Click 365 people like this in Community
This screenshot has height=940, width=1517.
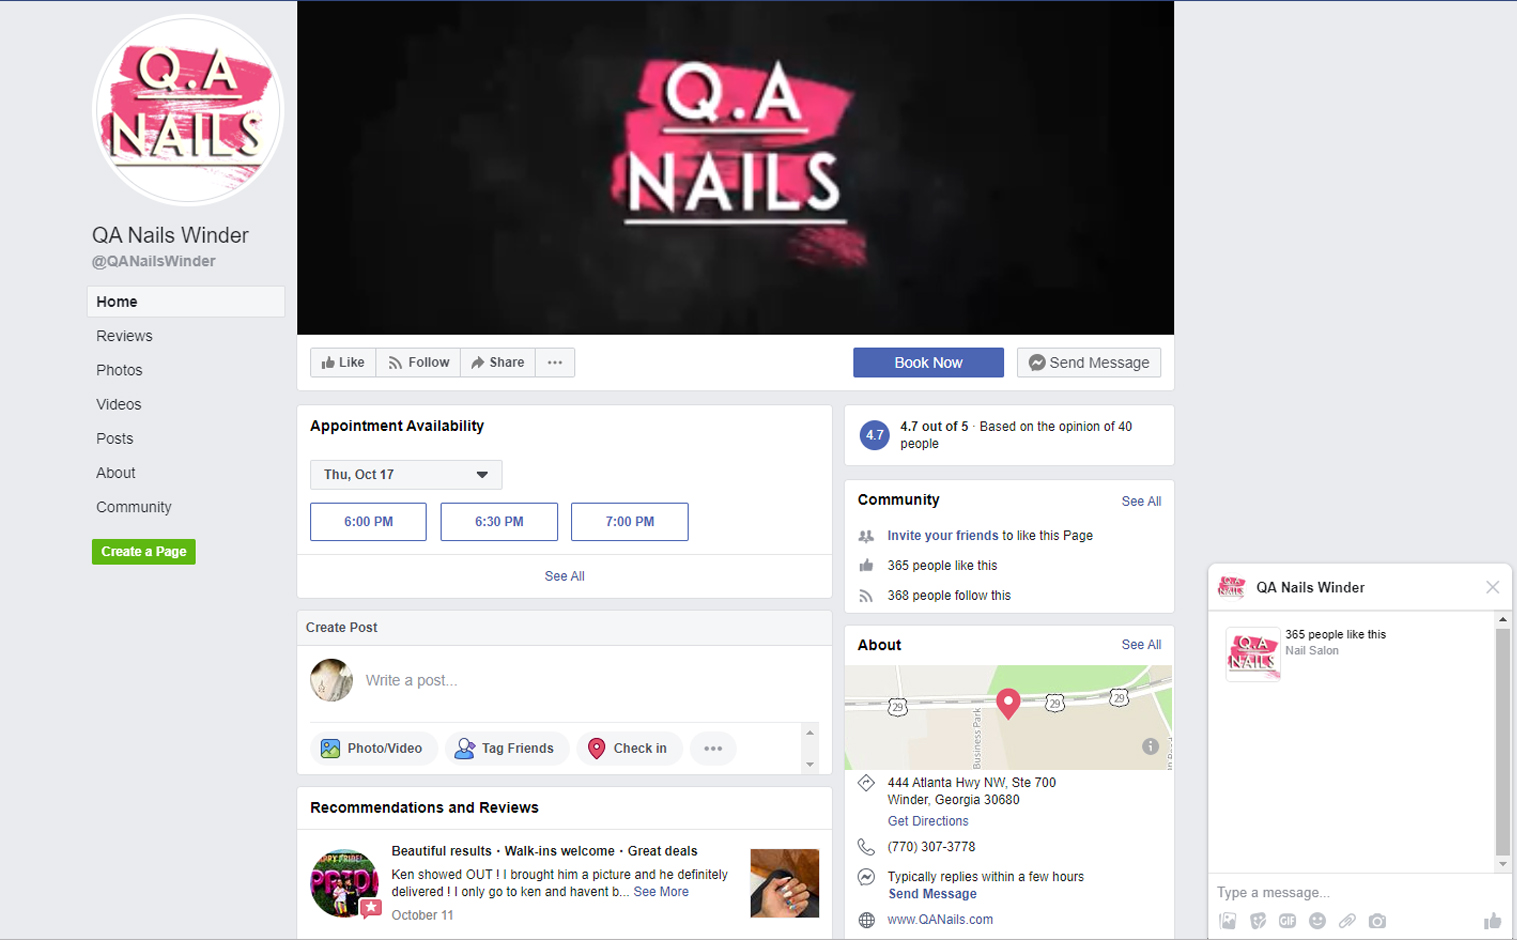pyautogui.click(x=942, y=565)
